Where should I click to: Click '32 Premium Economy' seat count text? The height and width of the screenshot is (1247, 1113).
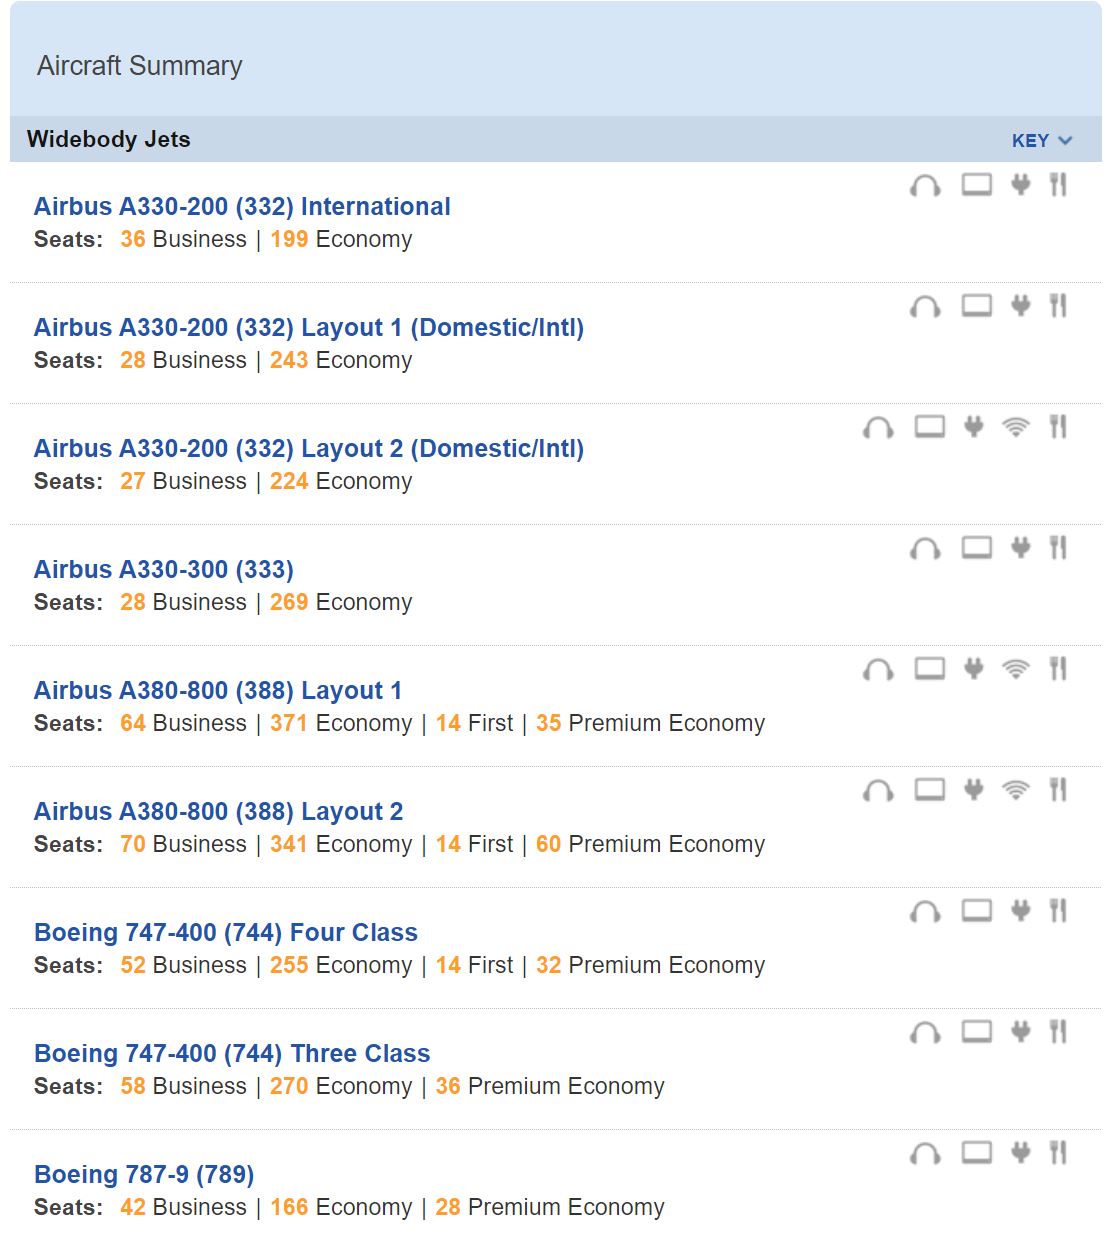point(650,965)
